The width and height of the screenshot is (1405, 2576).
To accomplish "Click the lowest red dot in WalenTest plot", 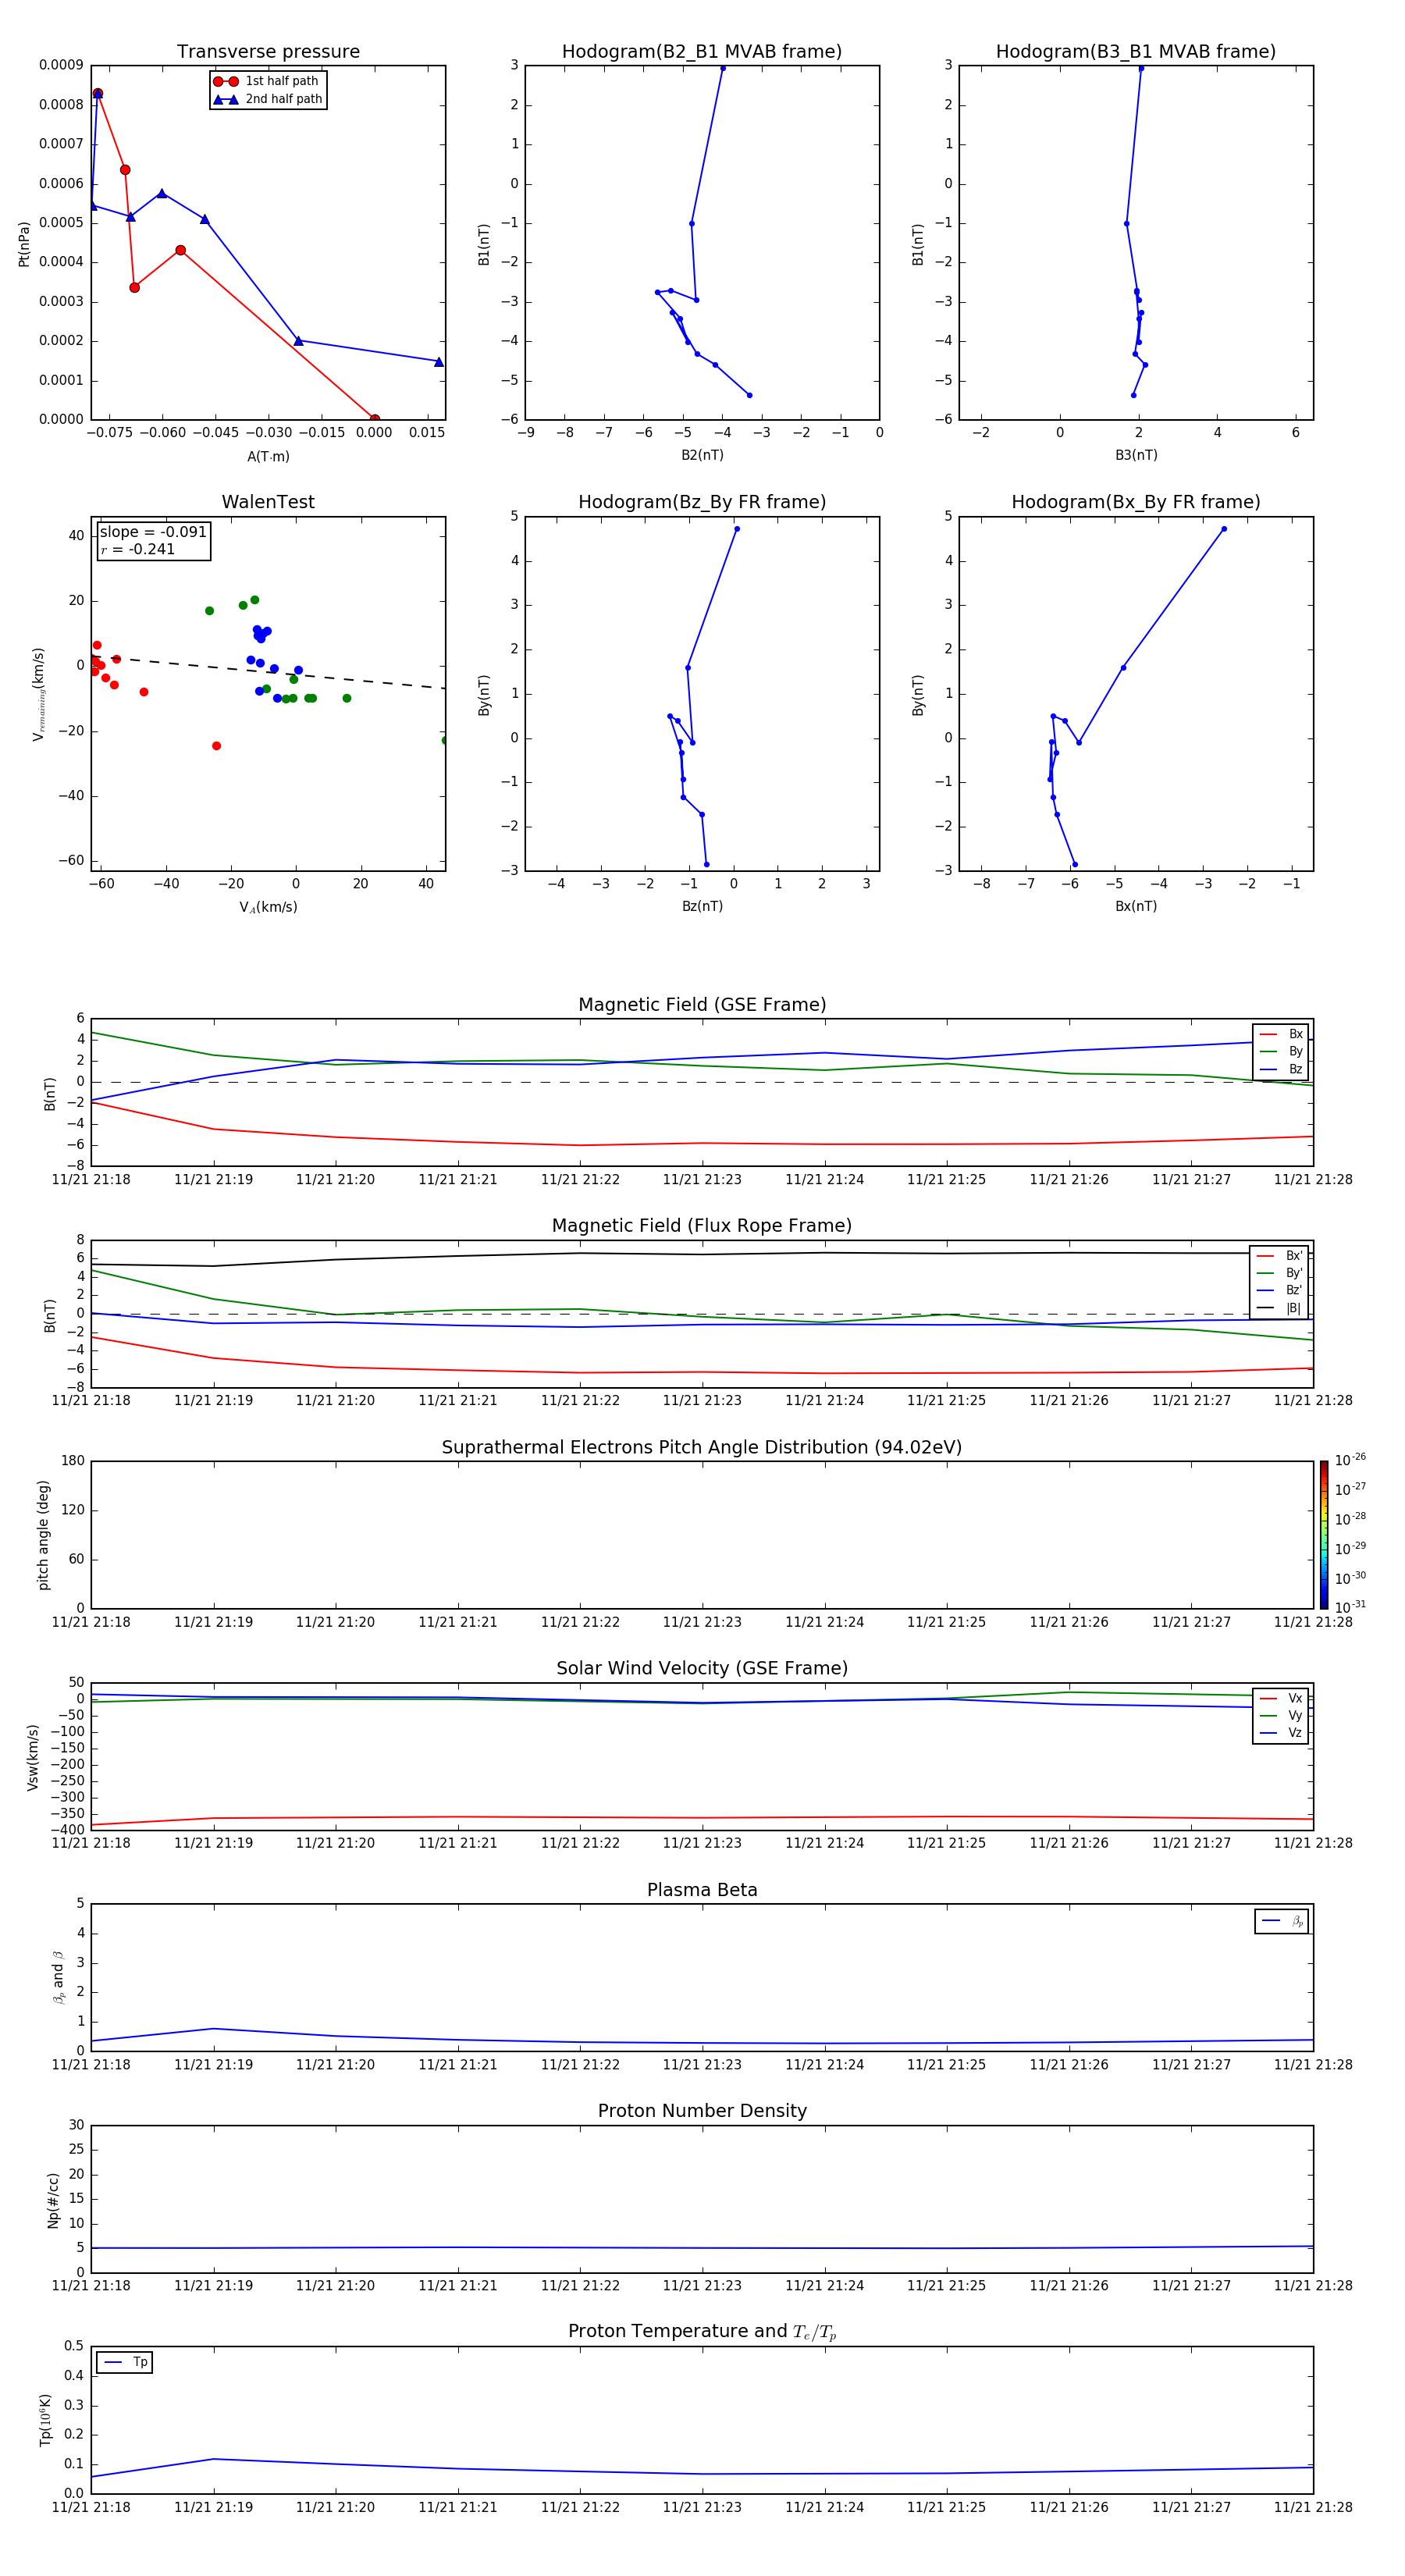I will [216, 746].
